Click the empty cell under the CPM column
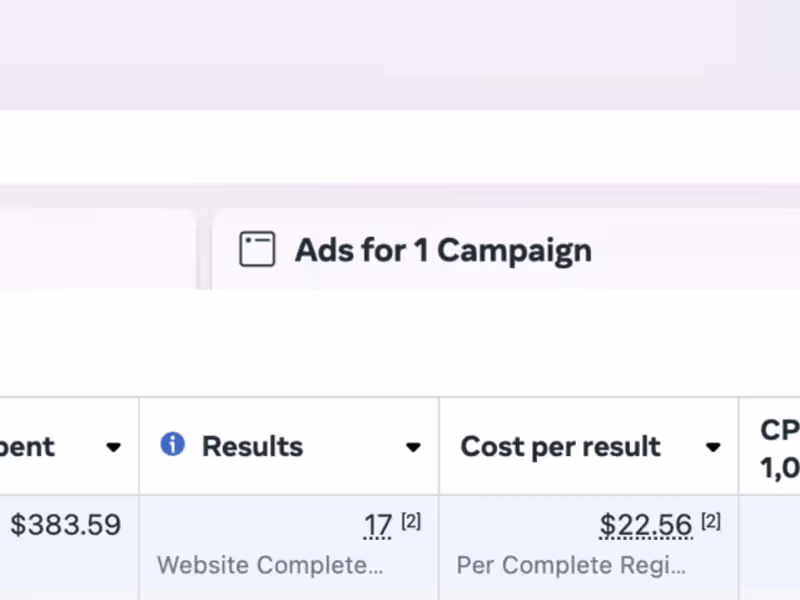 770,545
